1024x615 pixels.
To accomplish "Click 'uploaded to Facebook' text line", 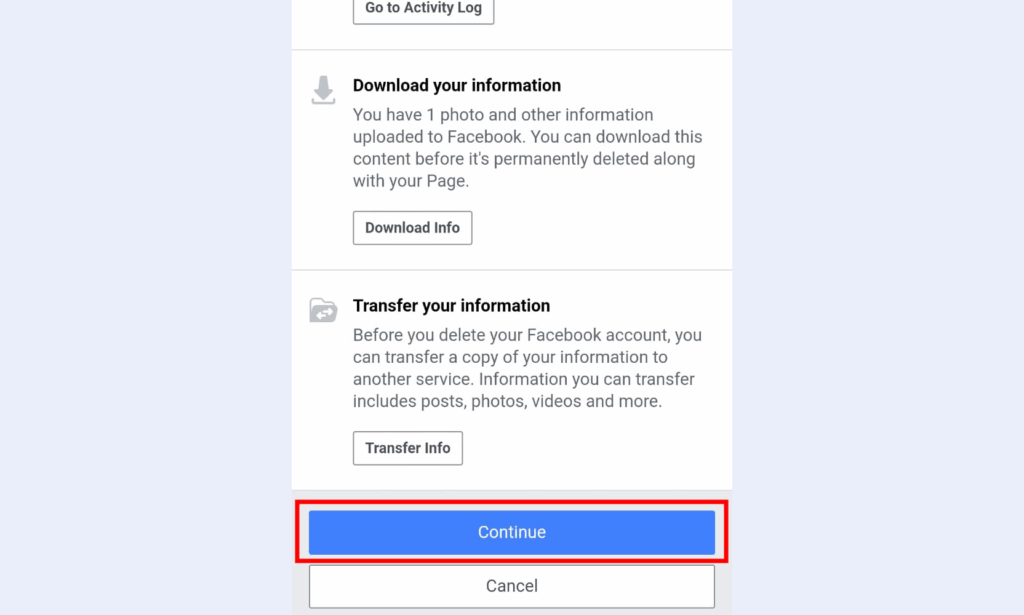I will [527, 137].
